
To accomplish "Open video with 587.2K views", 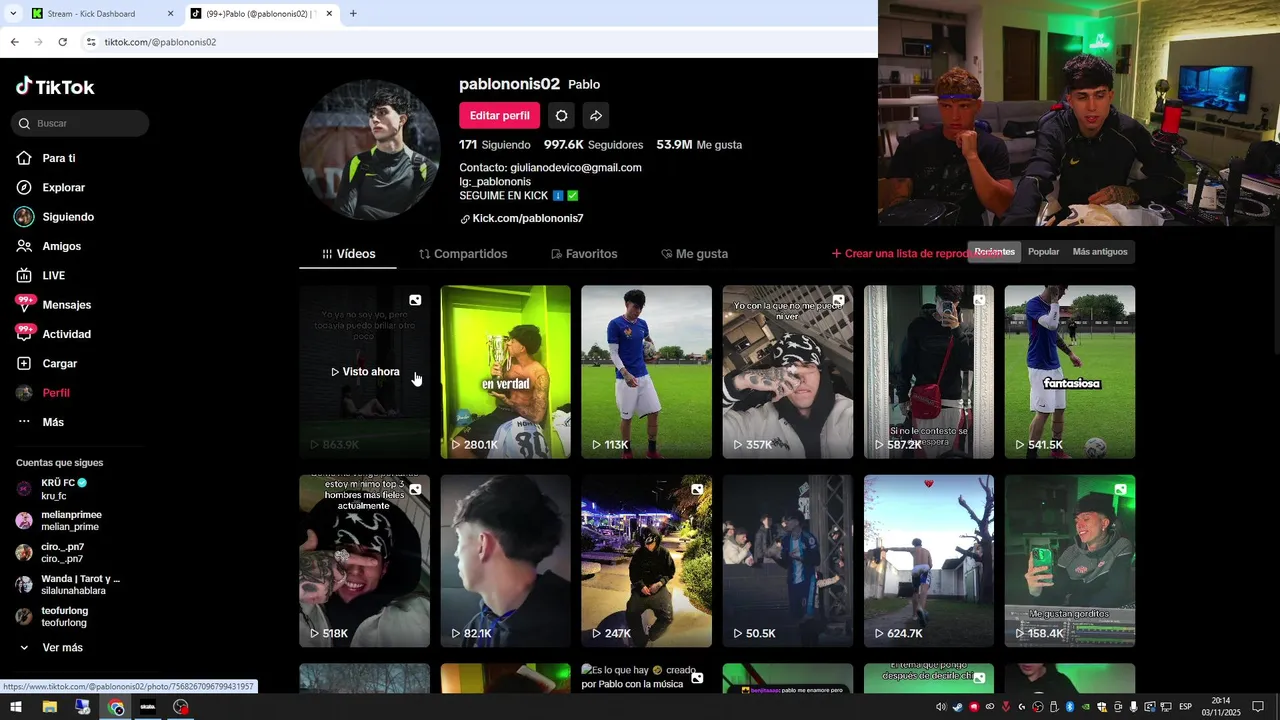I will click(x=929, y=372).
